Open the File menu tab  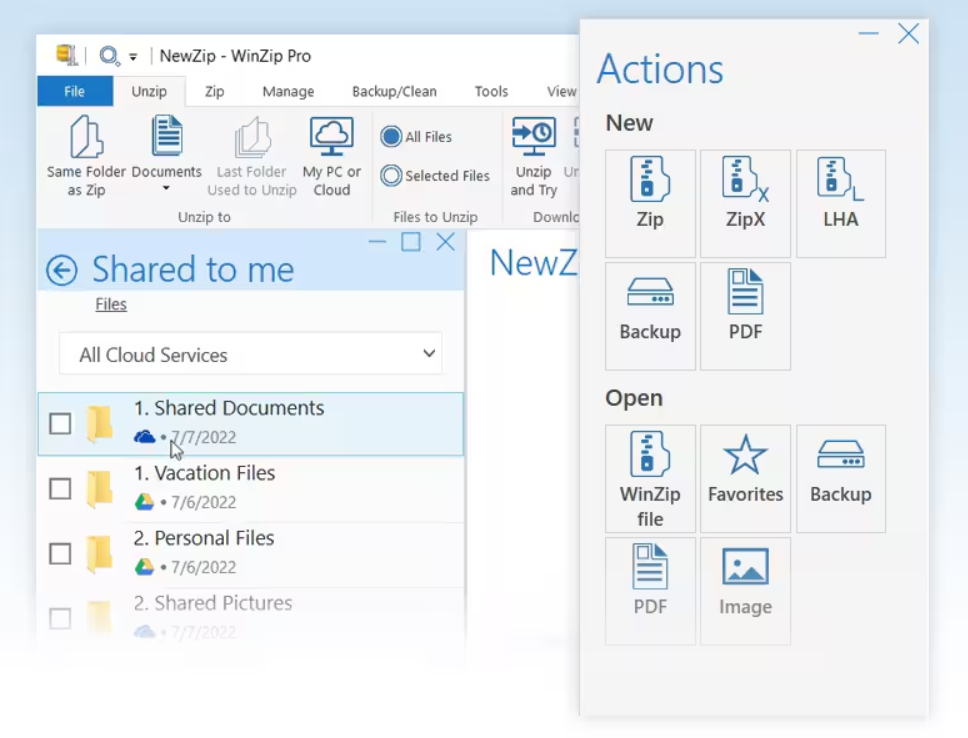pos(74,91)
